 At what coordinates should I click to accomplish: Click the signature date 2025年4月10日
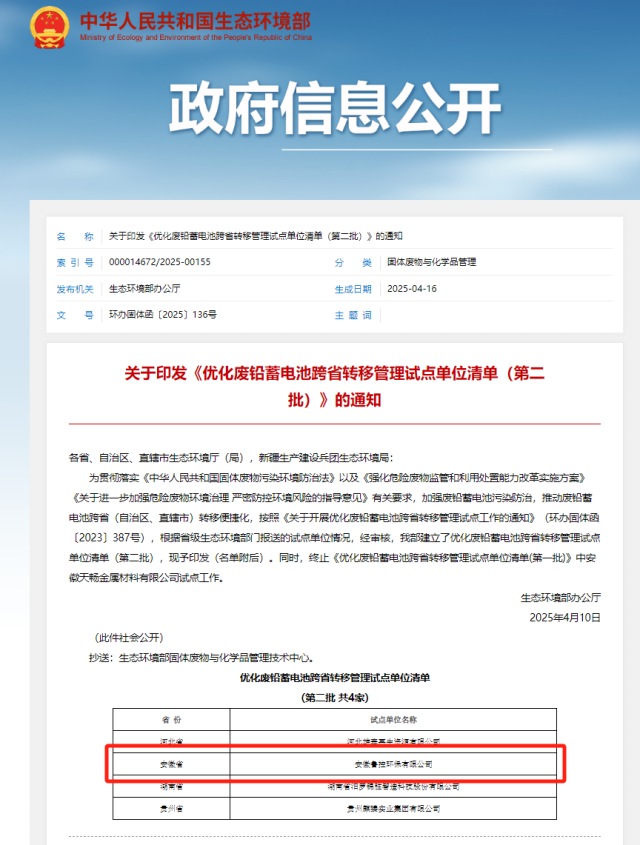pyautogui.click(x=565, y=617)
